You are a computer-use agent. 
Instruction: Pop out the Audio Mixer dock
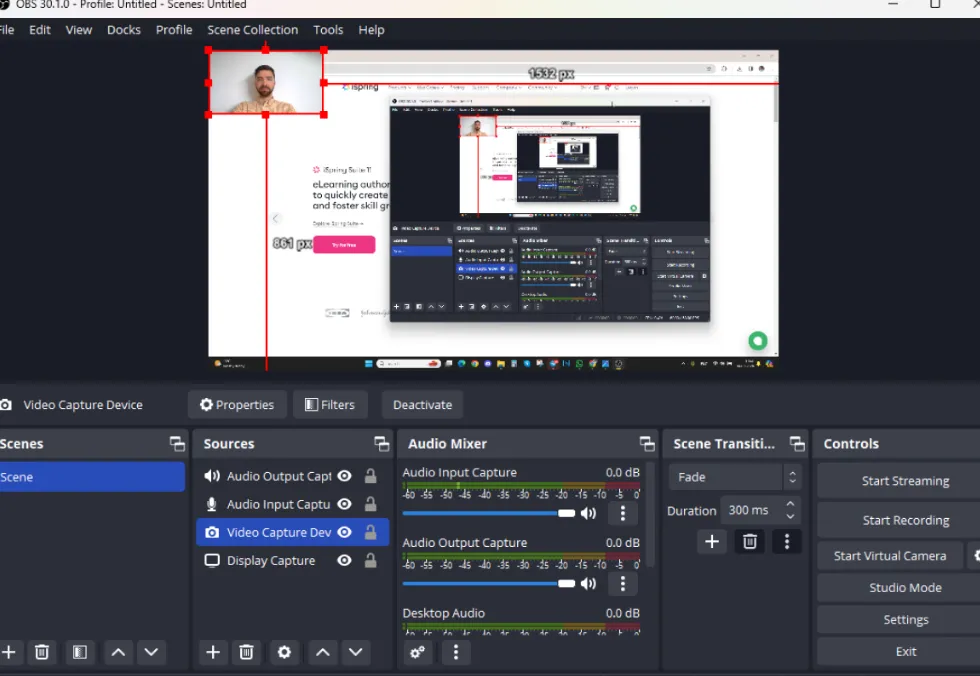point(647,444)
